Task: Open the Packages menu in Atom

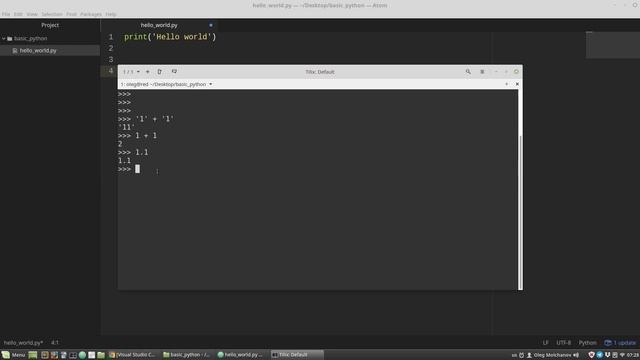Action: coord(91,14)
